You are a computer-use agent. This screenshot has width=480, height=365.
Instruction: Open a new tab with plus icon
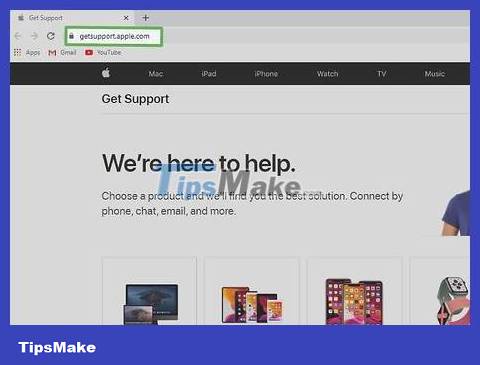tap(146, 18)
